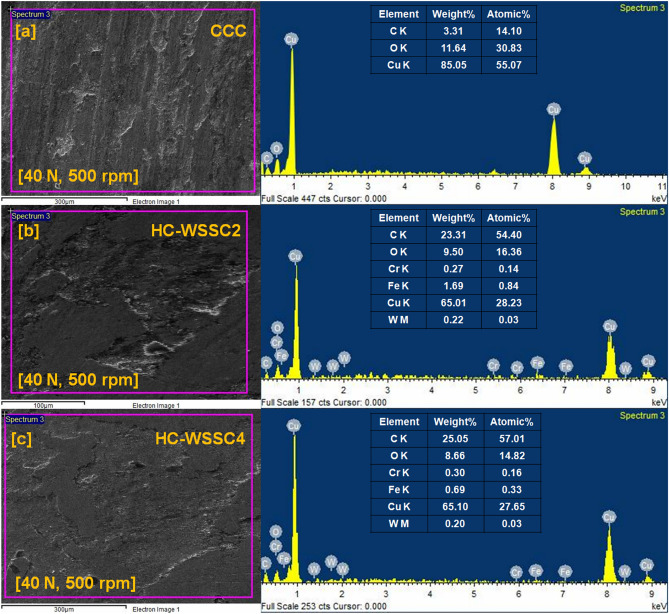Click the tallest Cu peak label in CCC spectrum
Image resolution: width=669 pixels, height=614 pixels.
pos(291,40)
